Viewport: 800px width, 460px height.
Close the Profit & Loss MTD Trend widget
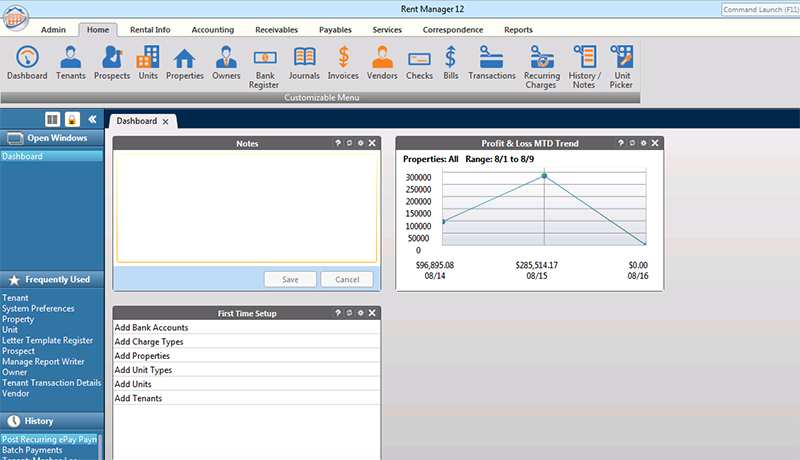pyautogui.click(x=655, y=143)
